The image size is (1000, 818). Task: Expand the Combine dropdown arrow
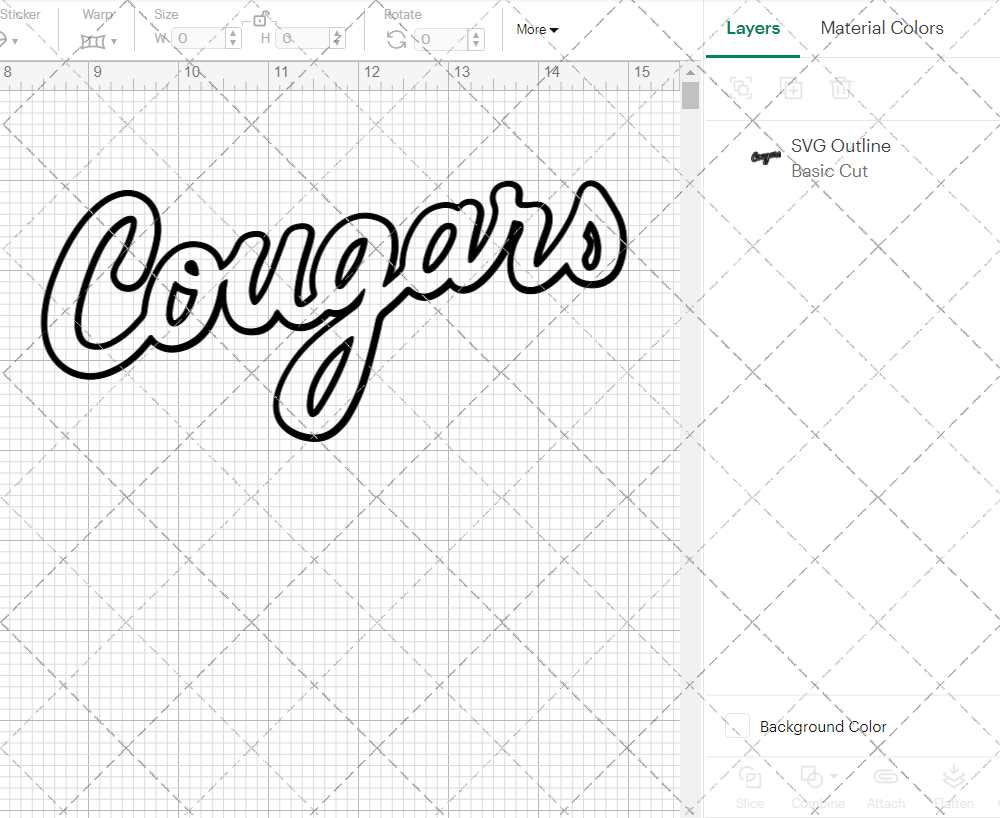tap(834, 776)
